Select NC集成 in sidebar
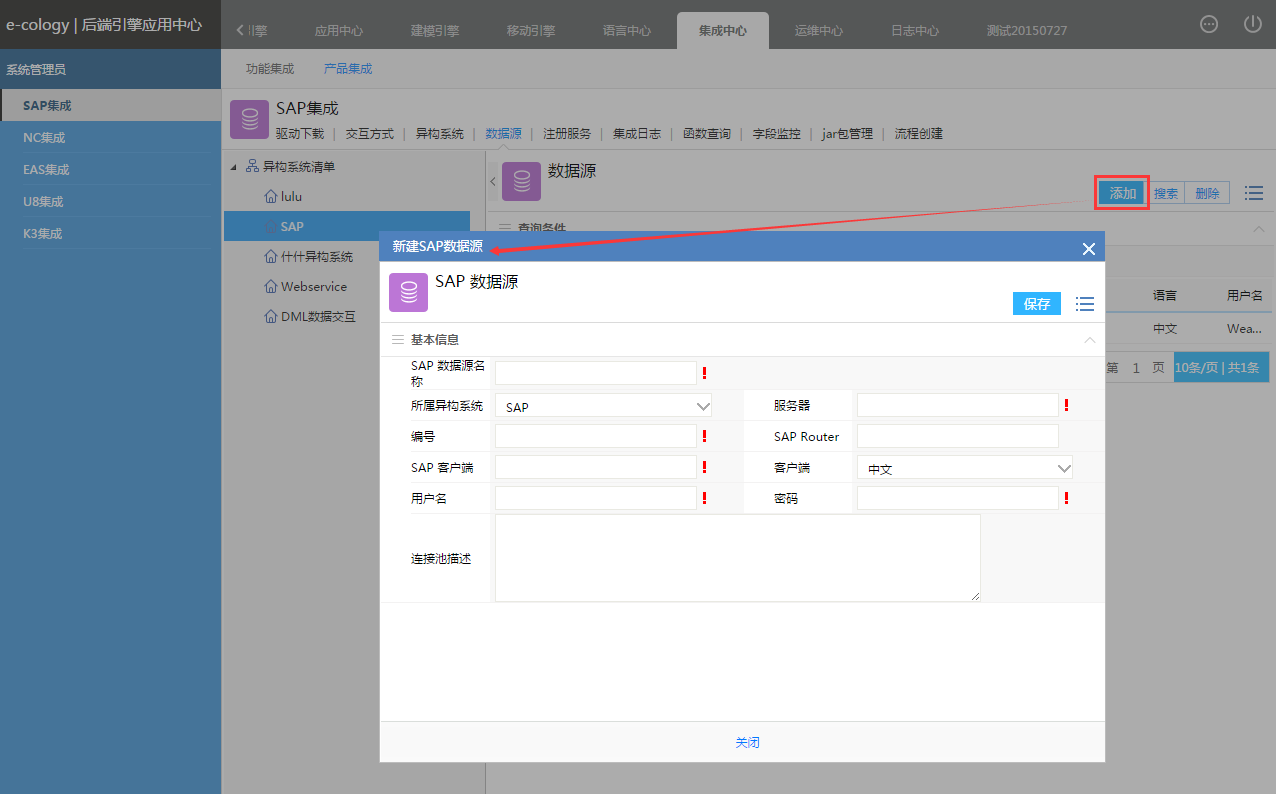This screenshot has width=1276, height=794. click(x=110, y=138)
